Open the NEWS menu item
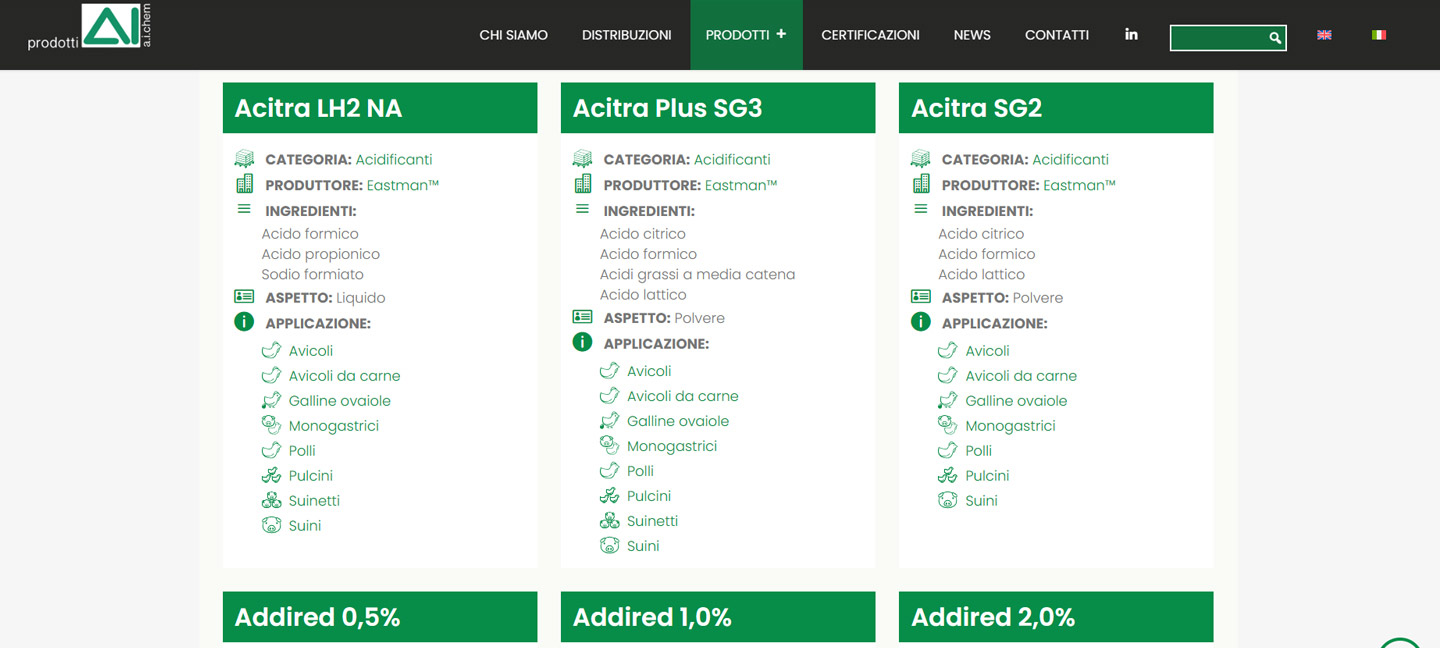Screen dimensions: 1440x648 click(x=972, y=35)
